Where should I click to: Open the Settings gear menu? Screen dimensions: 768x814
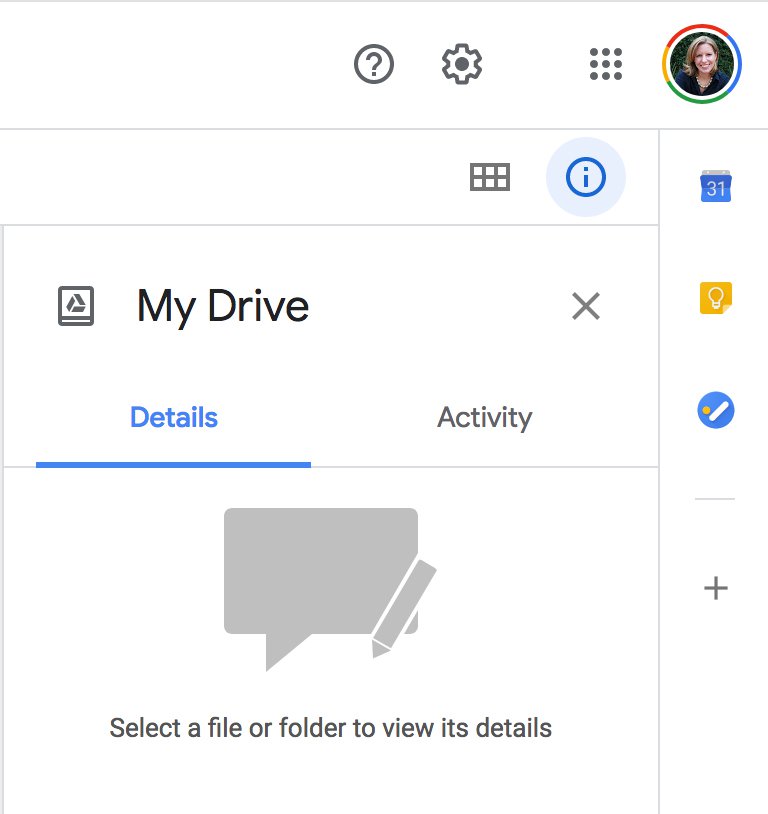462,65
